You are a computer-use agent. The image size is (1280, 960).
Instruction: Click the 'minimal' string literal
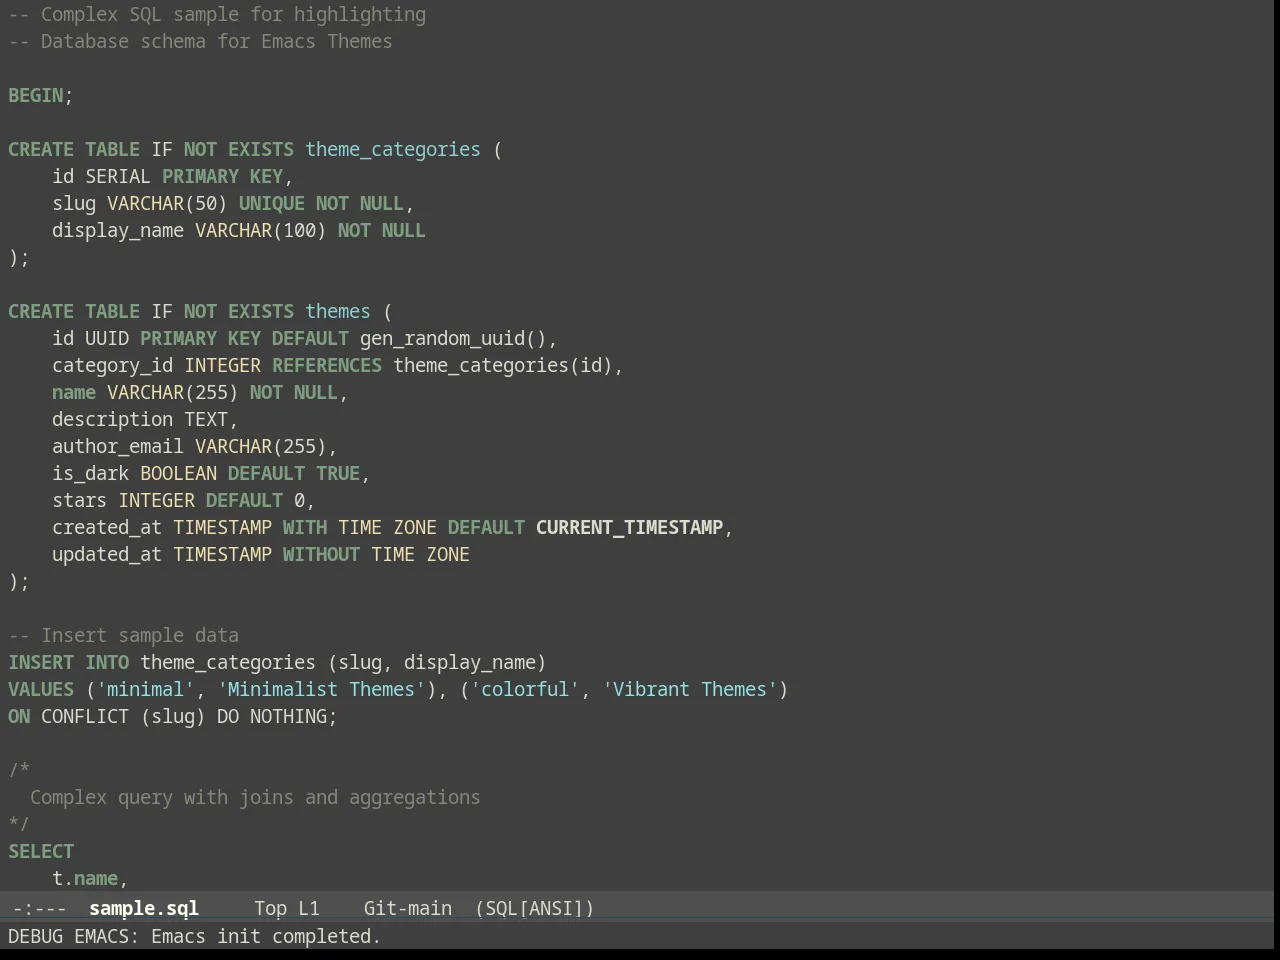pos(145,689)
